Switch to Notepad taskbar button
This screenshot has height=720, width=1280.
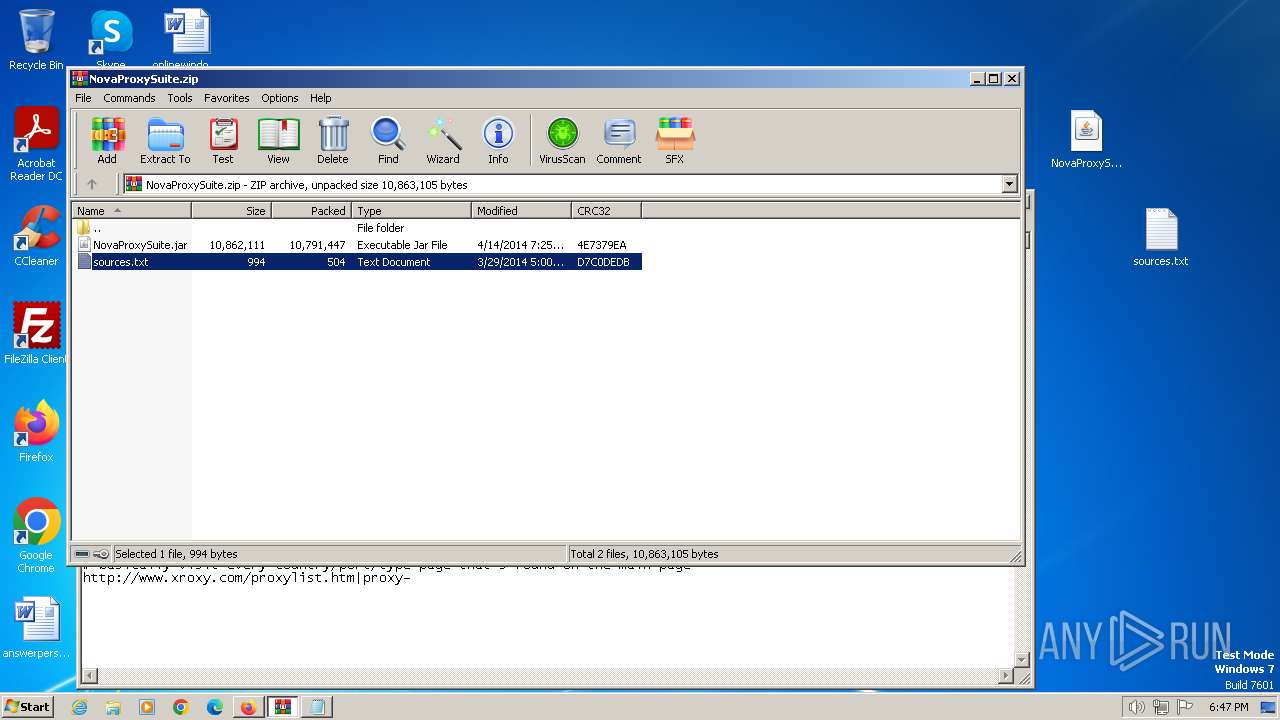coord(317,707)
